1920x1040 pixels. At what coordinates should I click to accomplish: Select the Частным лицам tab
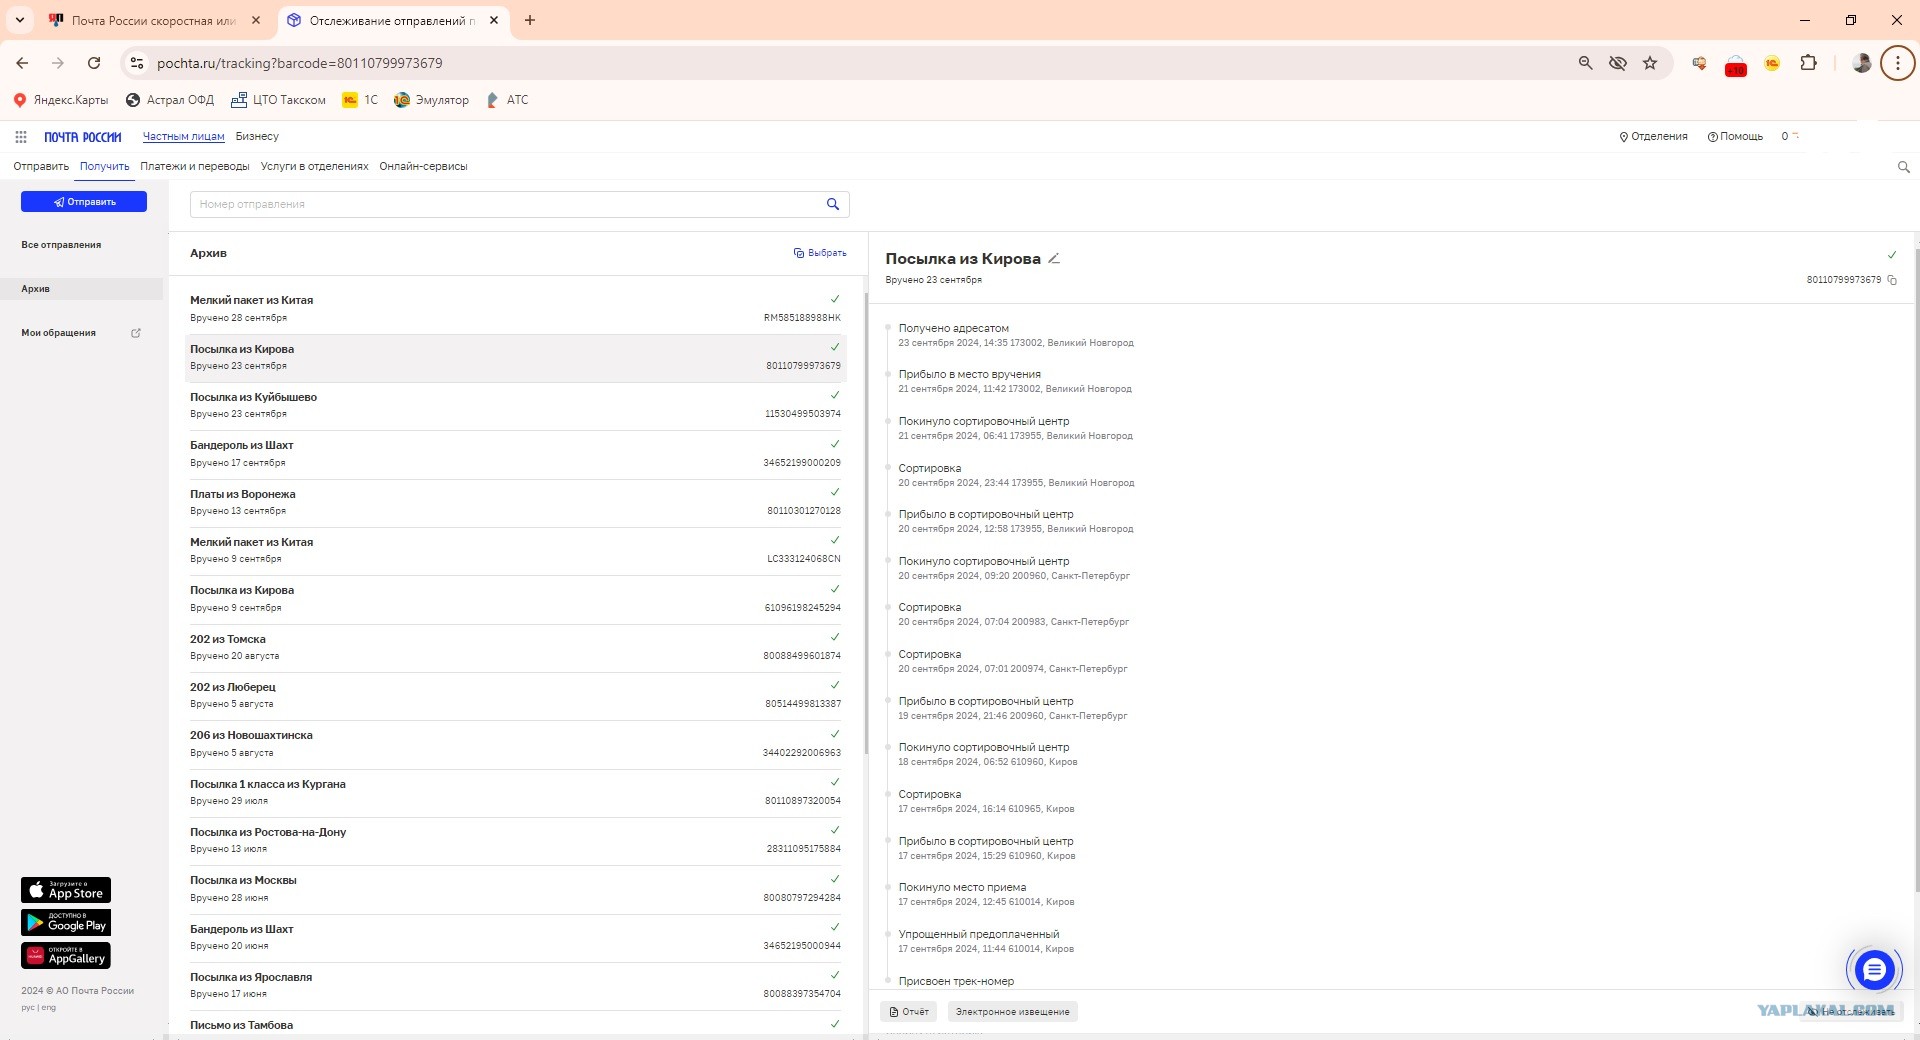coord(183,137)
